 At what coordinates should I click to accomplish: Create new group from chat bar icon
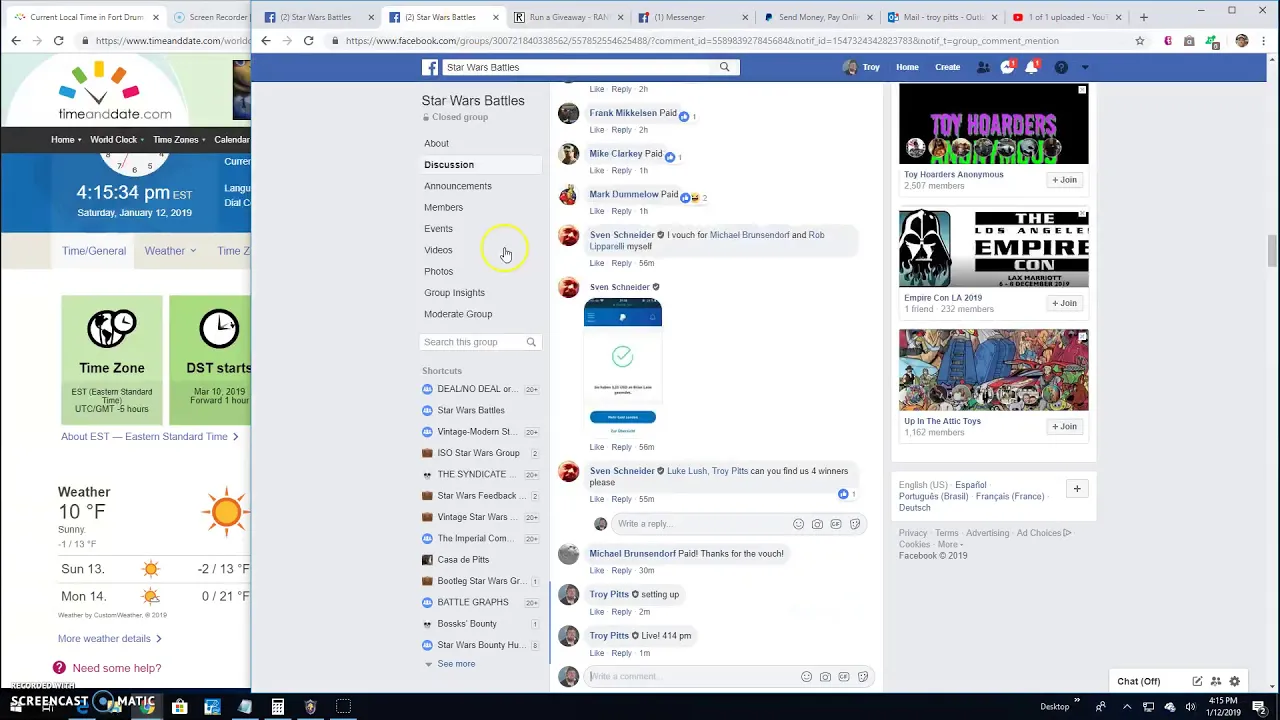(x=1216, y=682)
